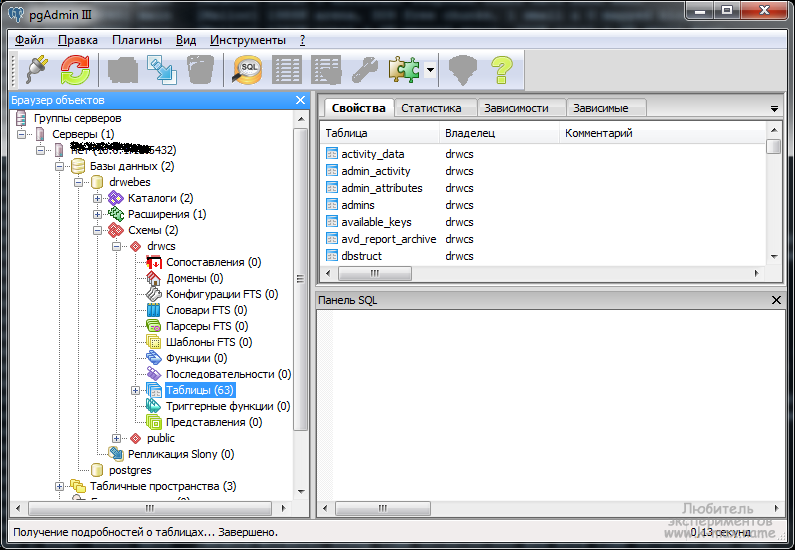Collapse the Базы данных (2) node
The width and height of the screenshot is (795, 550).
(x=59, y=166)
